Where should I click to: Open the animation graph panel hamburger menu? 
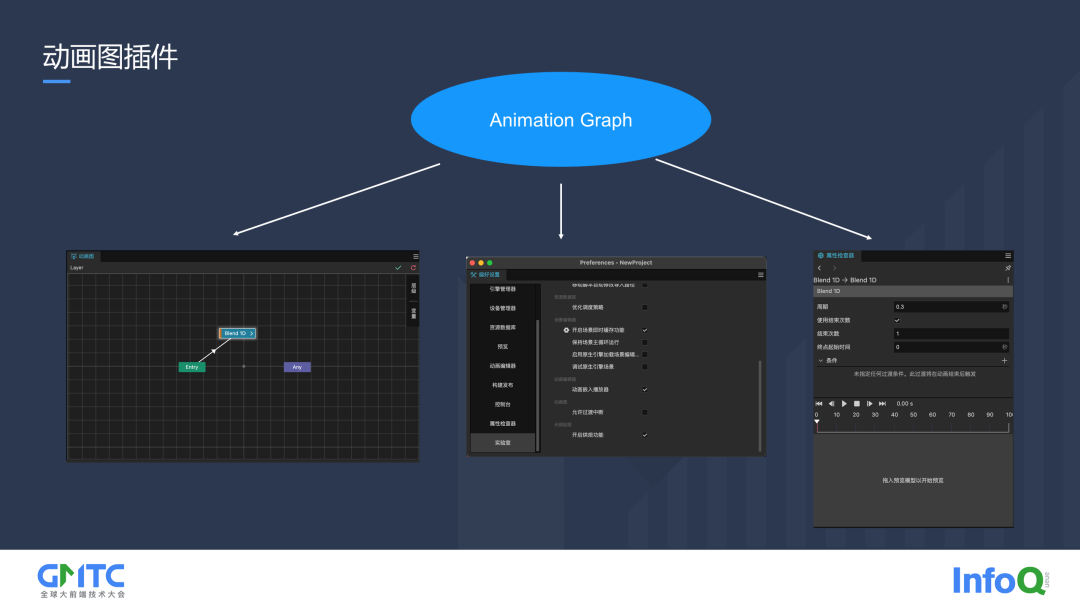(x=415, y=256)
